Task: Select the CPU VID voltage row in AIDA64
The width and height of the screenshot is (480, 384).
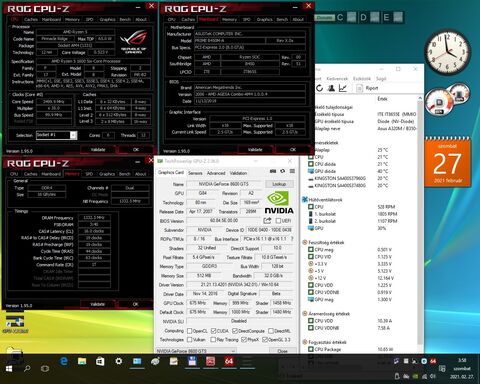Action: (x=350, y=257)
